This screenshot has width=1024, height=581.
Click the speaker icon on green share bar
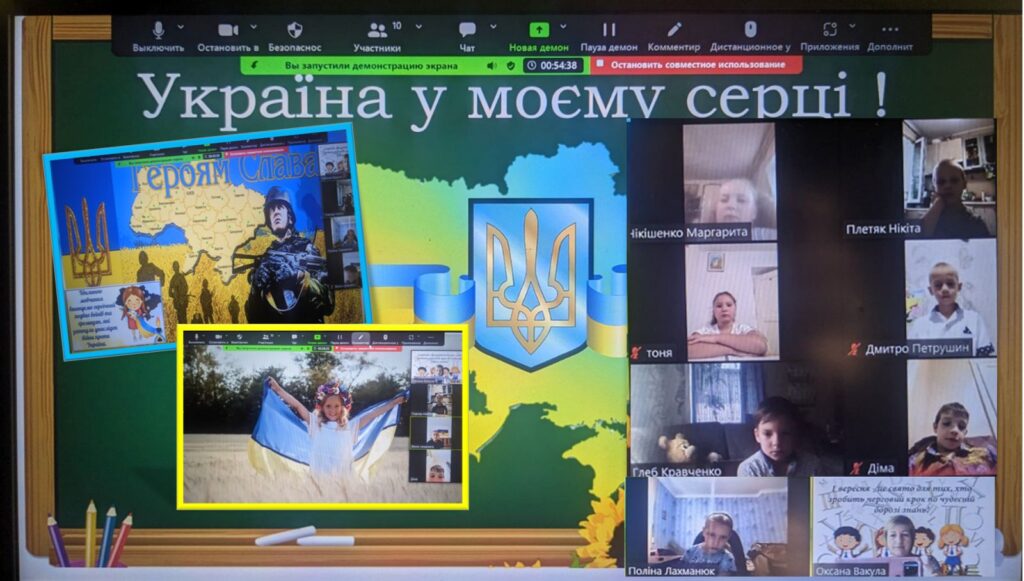[491, 65]
